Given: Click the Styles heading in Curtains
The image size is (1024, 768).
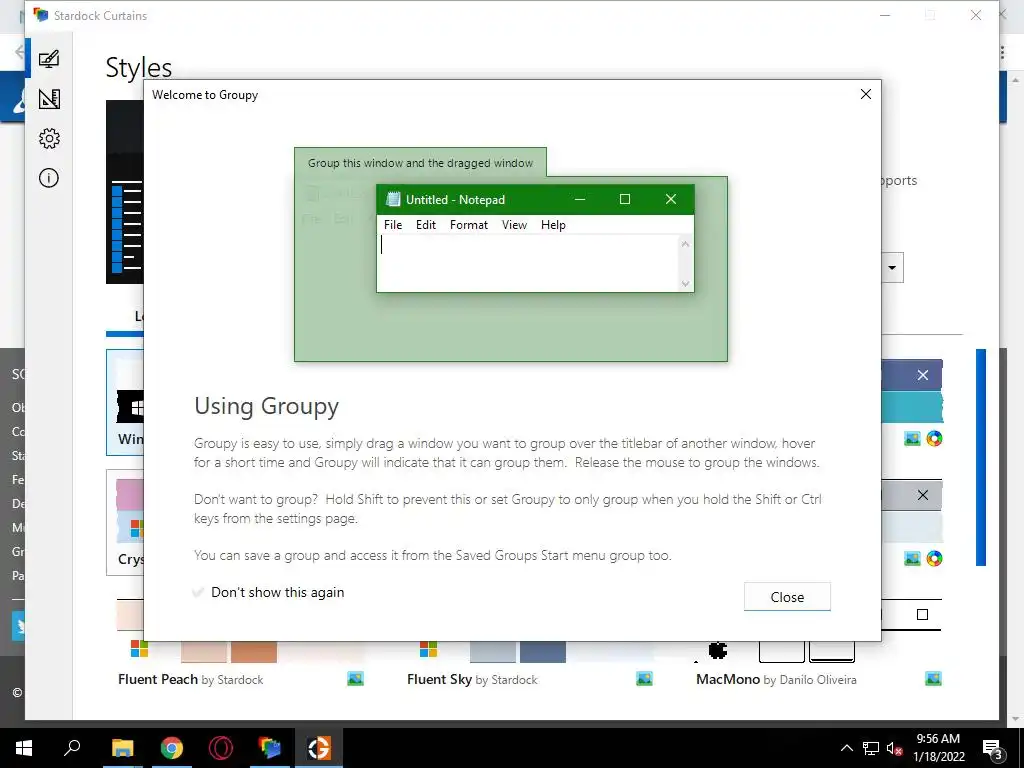Looking at the screenshot, I should coord(138,68).
